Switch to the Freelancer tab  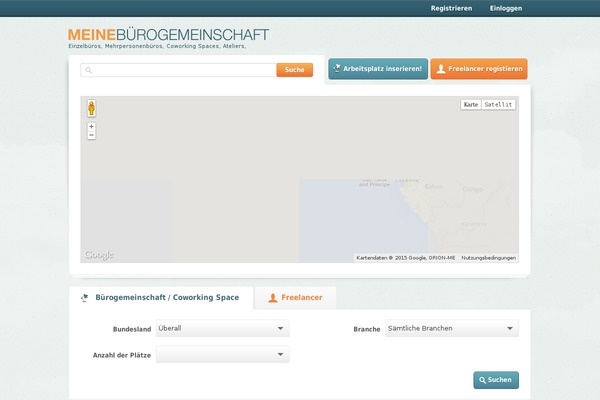pyautogui.click(x=295, y=298)
